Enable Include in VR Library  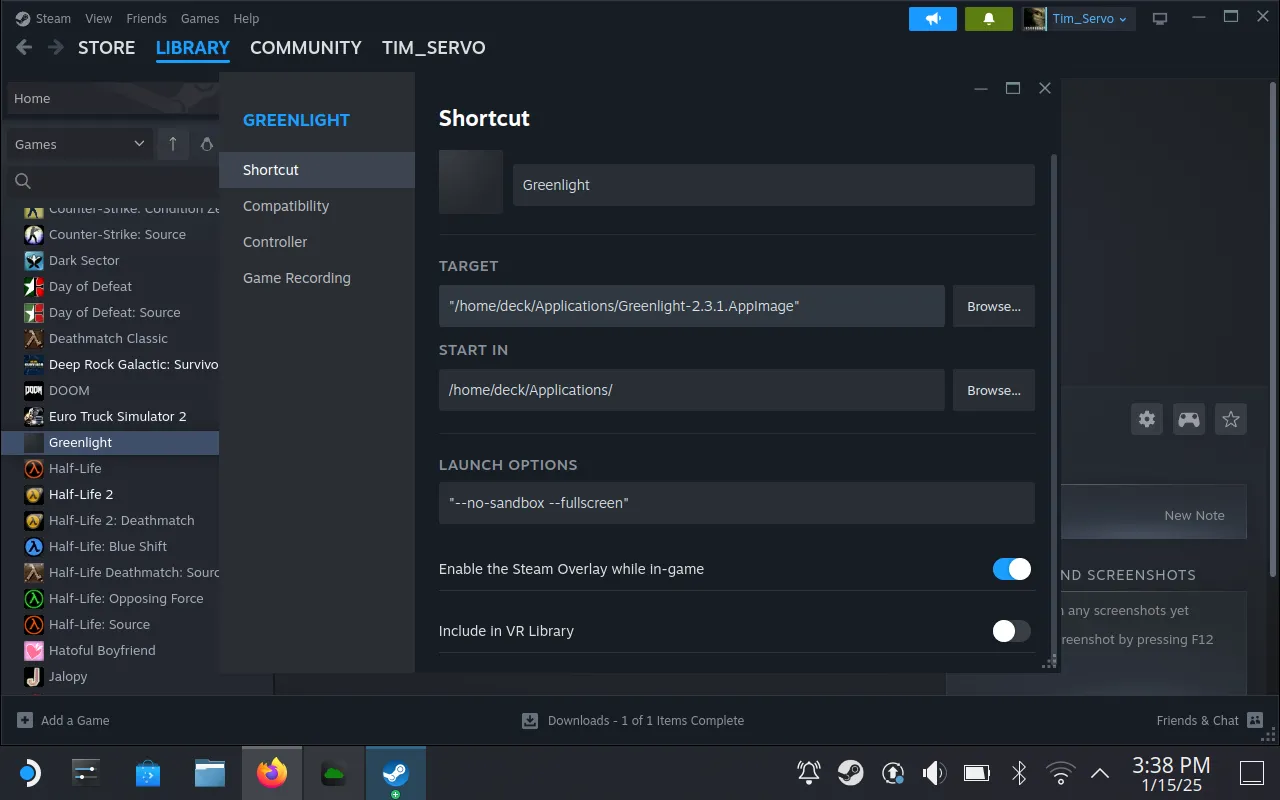(x=1011, y=631)
